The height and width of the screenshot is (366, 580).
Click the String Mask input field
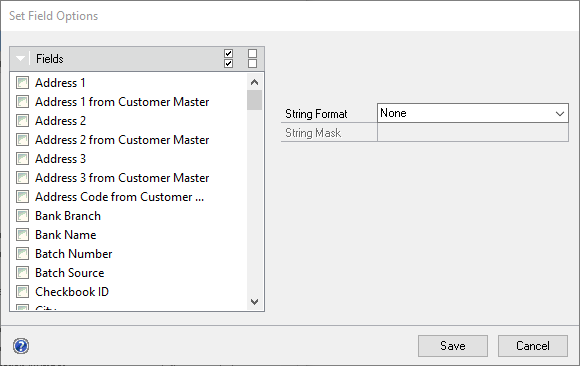[x=473, y=132]
